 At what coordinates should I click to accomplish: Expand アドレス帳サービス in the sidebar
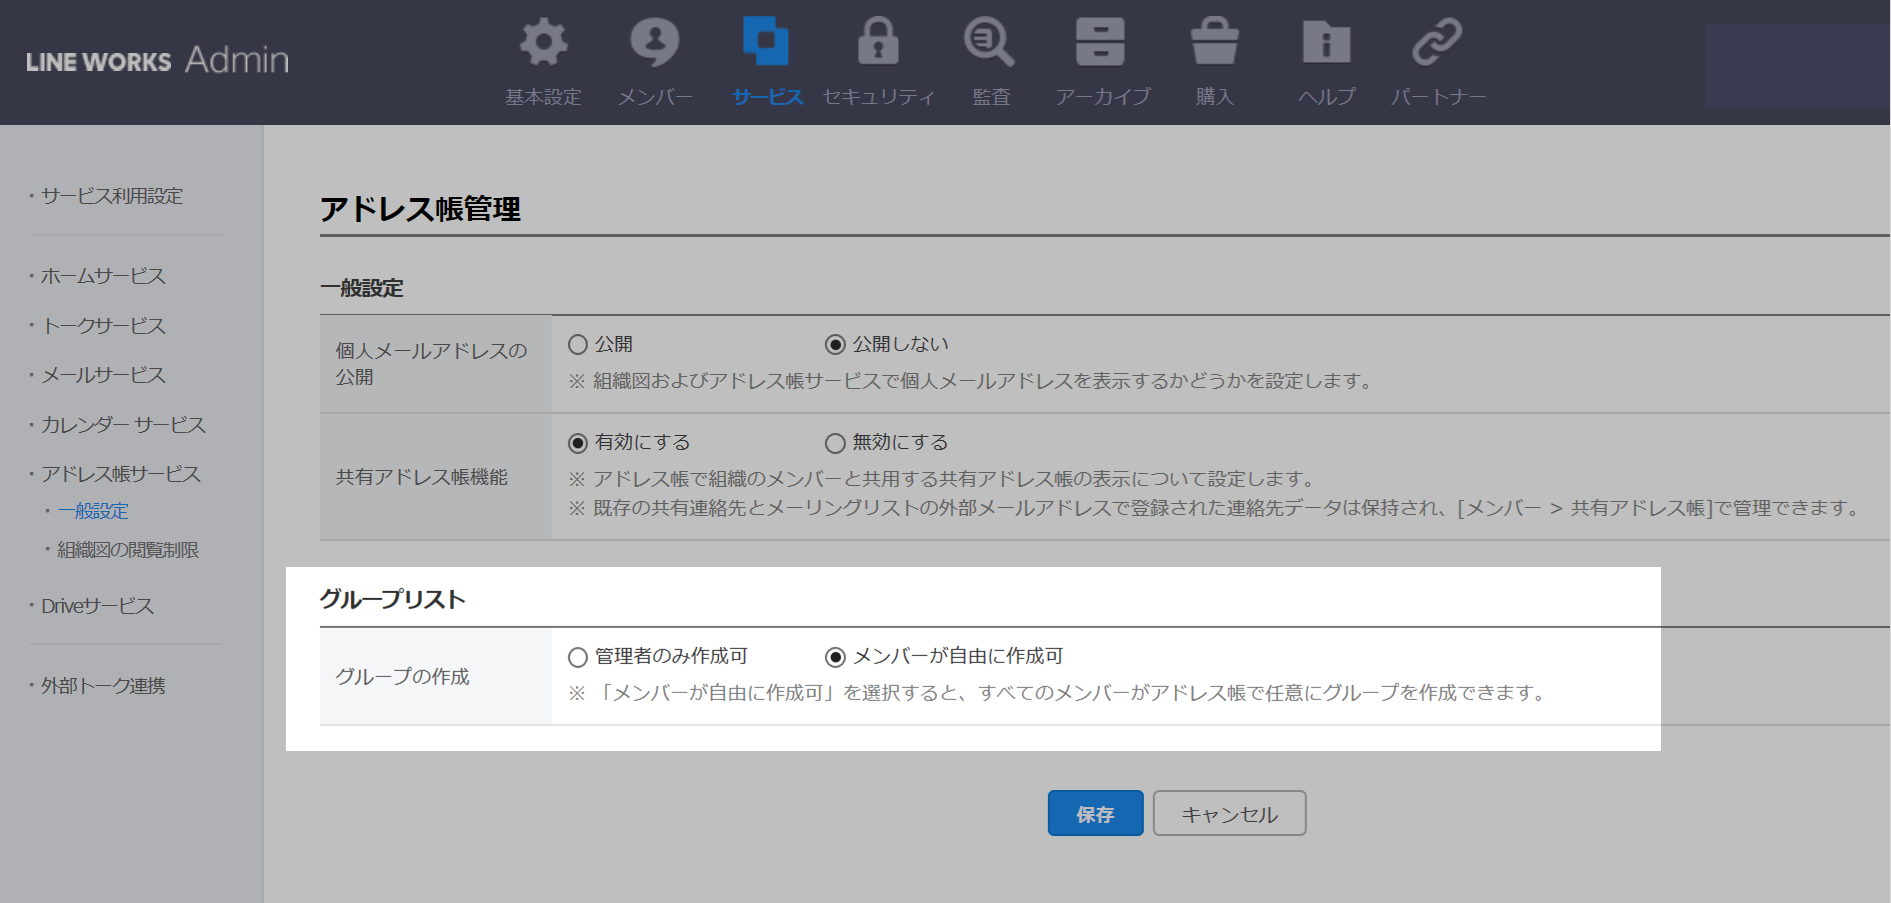(121, 474)
